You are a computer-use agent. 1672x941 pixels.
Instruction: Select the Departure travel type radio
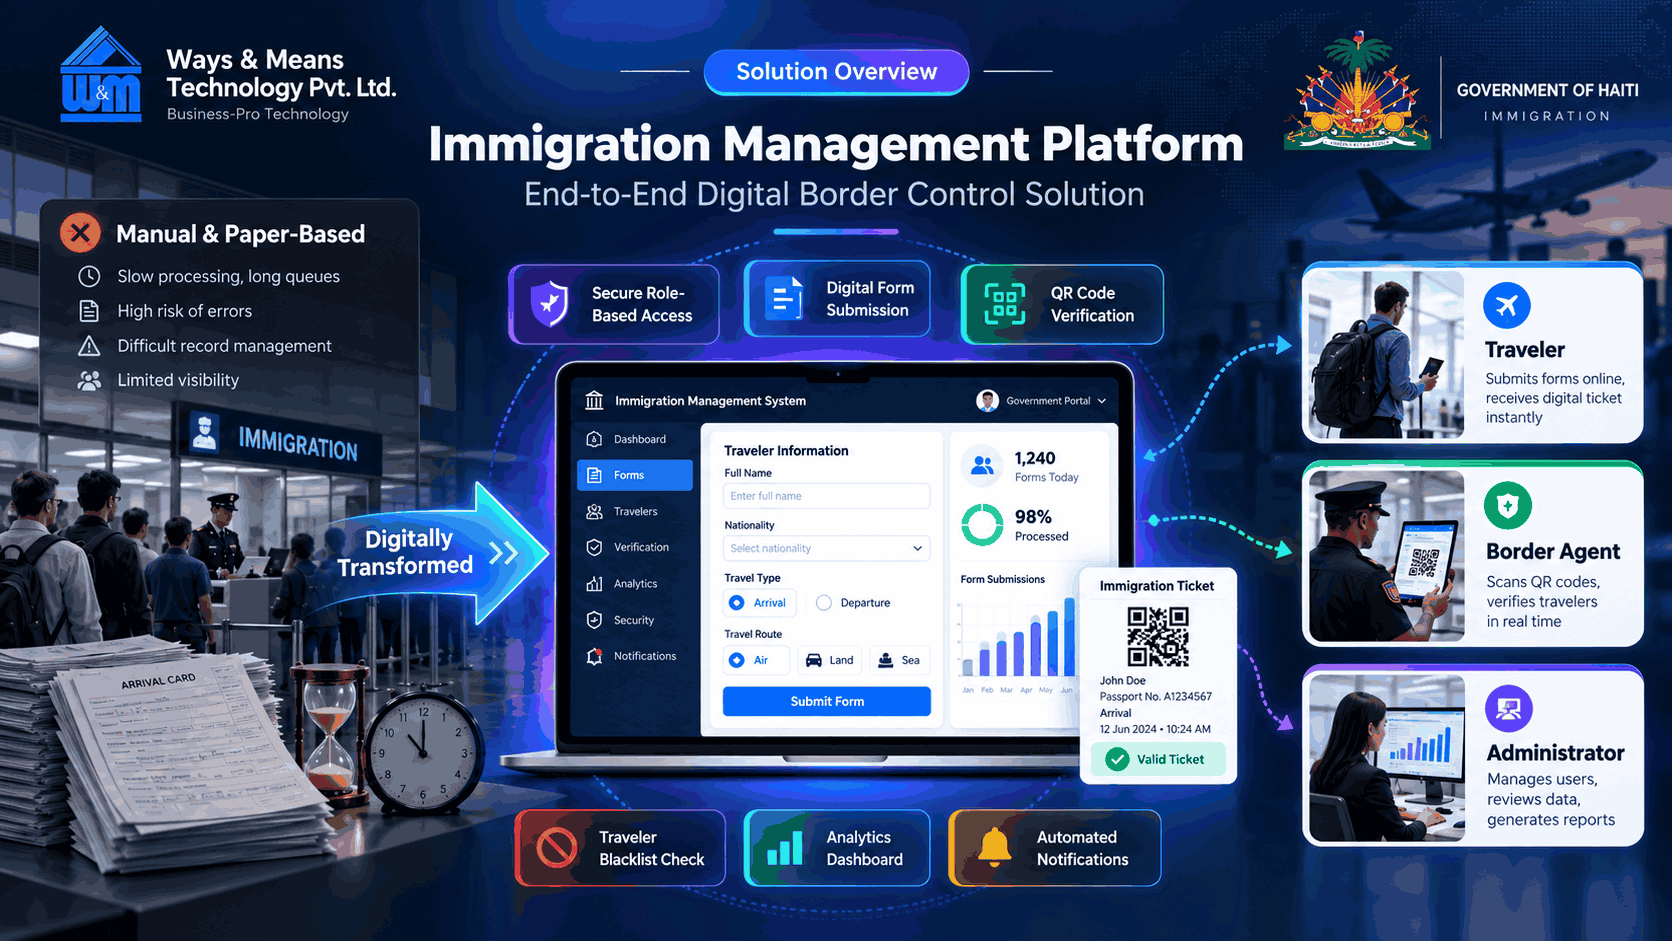(x=824, y=603)
